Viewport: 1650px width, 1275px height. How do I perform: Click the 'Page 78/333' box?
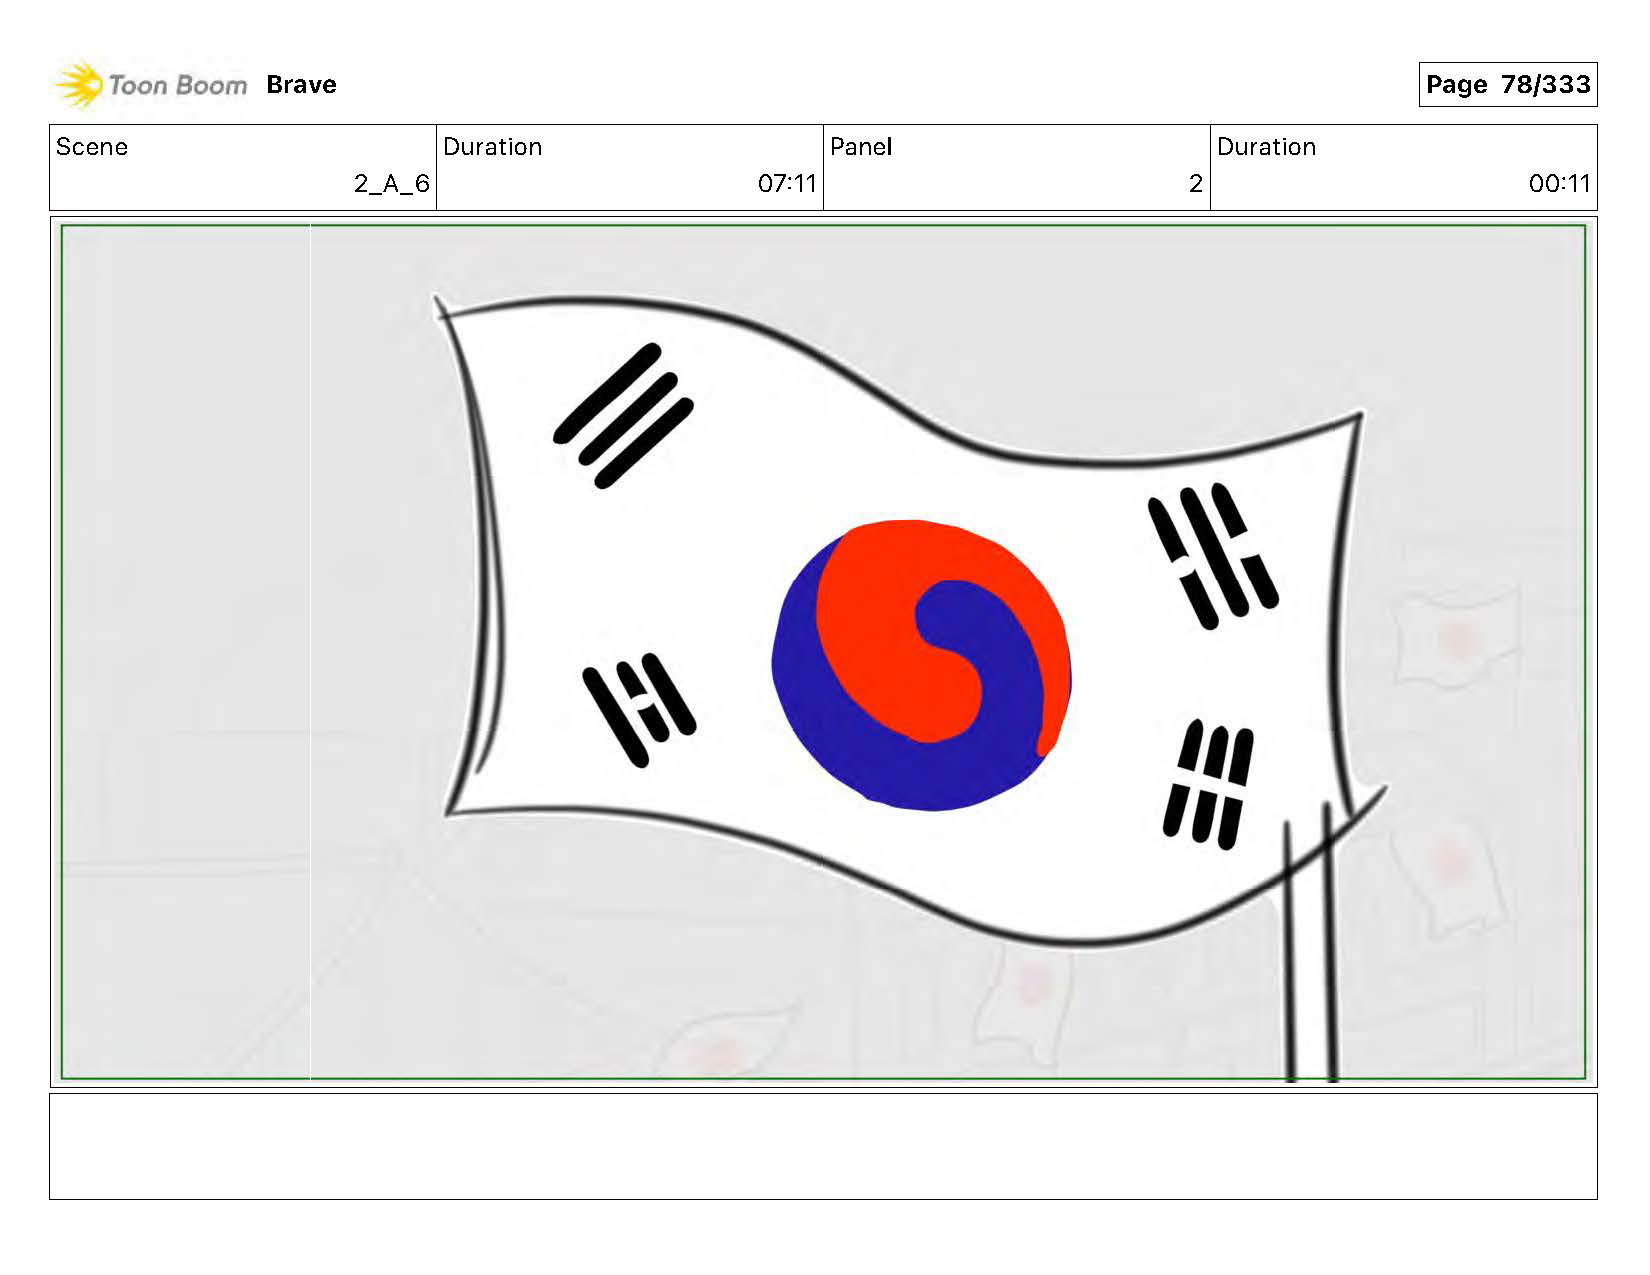tap(1507, 84)
